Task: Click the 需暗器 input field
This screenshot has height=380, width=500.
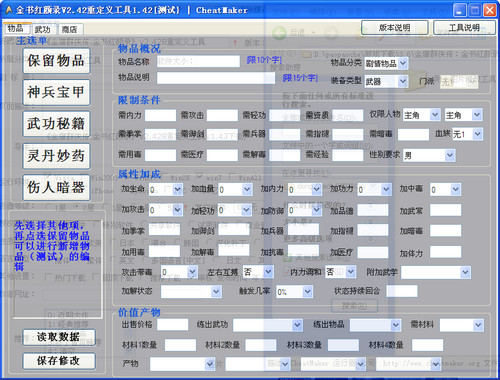Action: click(413, 135)
